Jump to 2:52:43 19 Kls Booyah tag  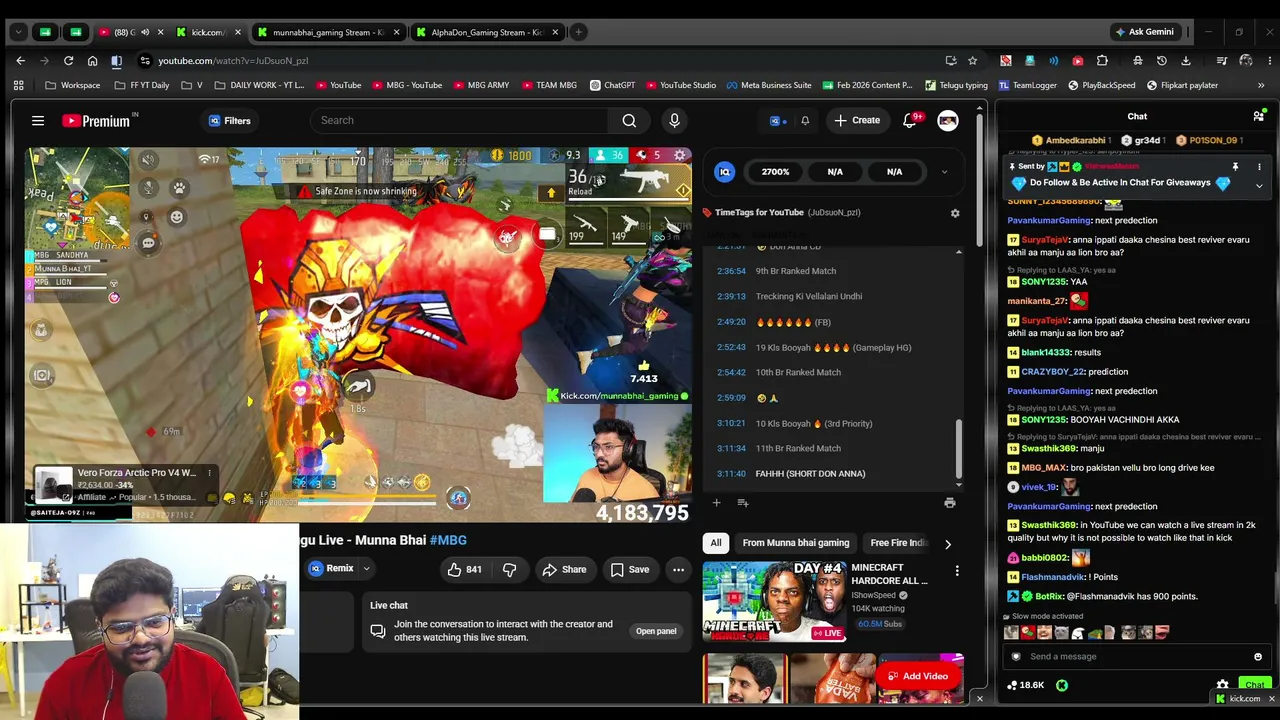tap(814, 348)
